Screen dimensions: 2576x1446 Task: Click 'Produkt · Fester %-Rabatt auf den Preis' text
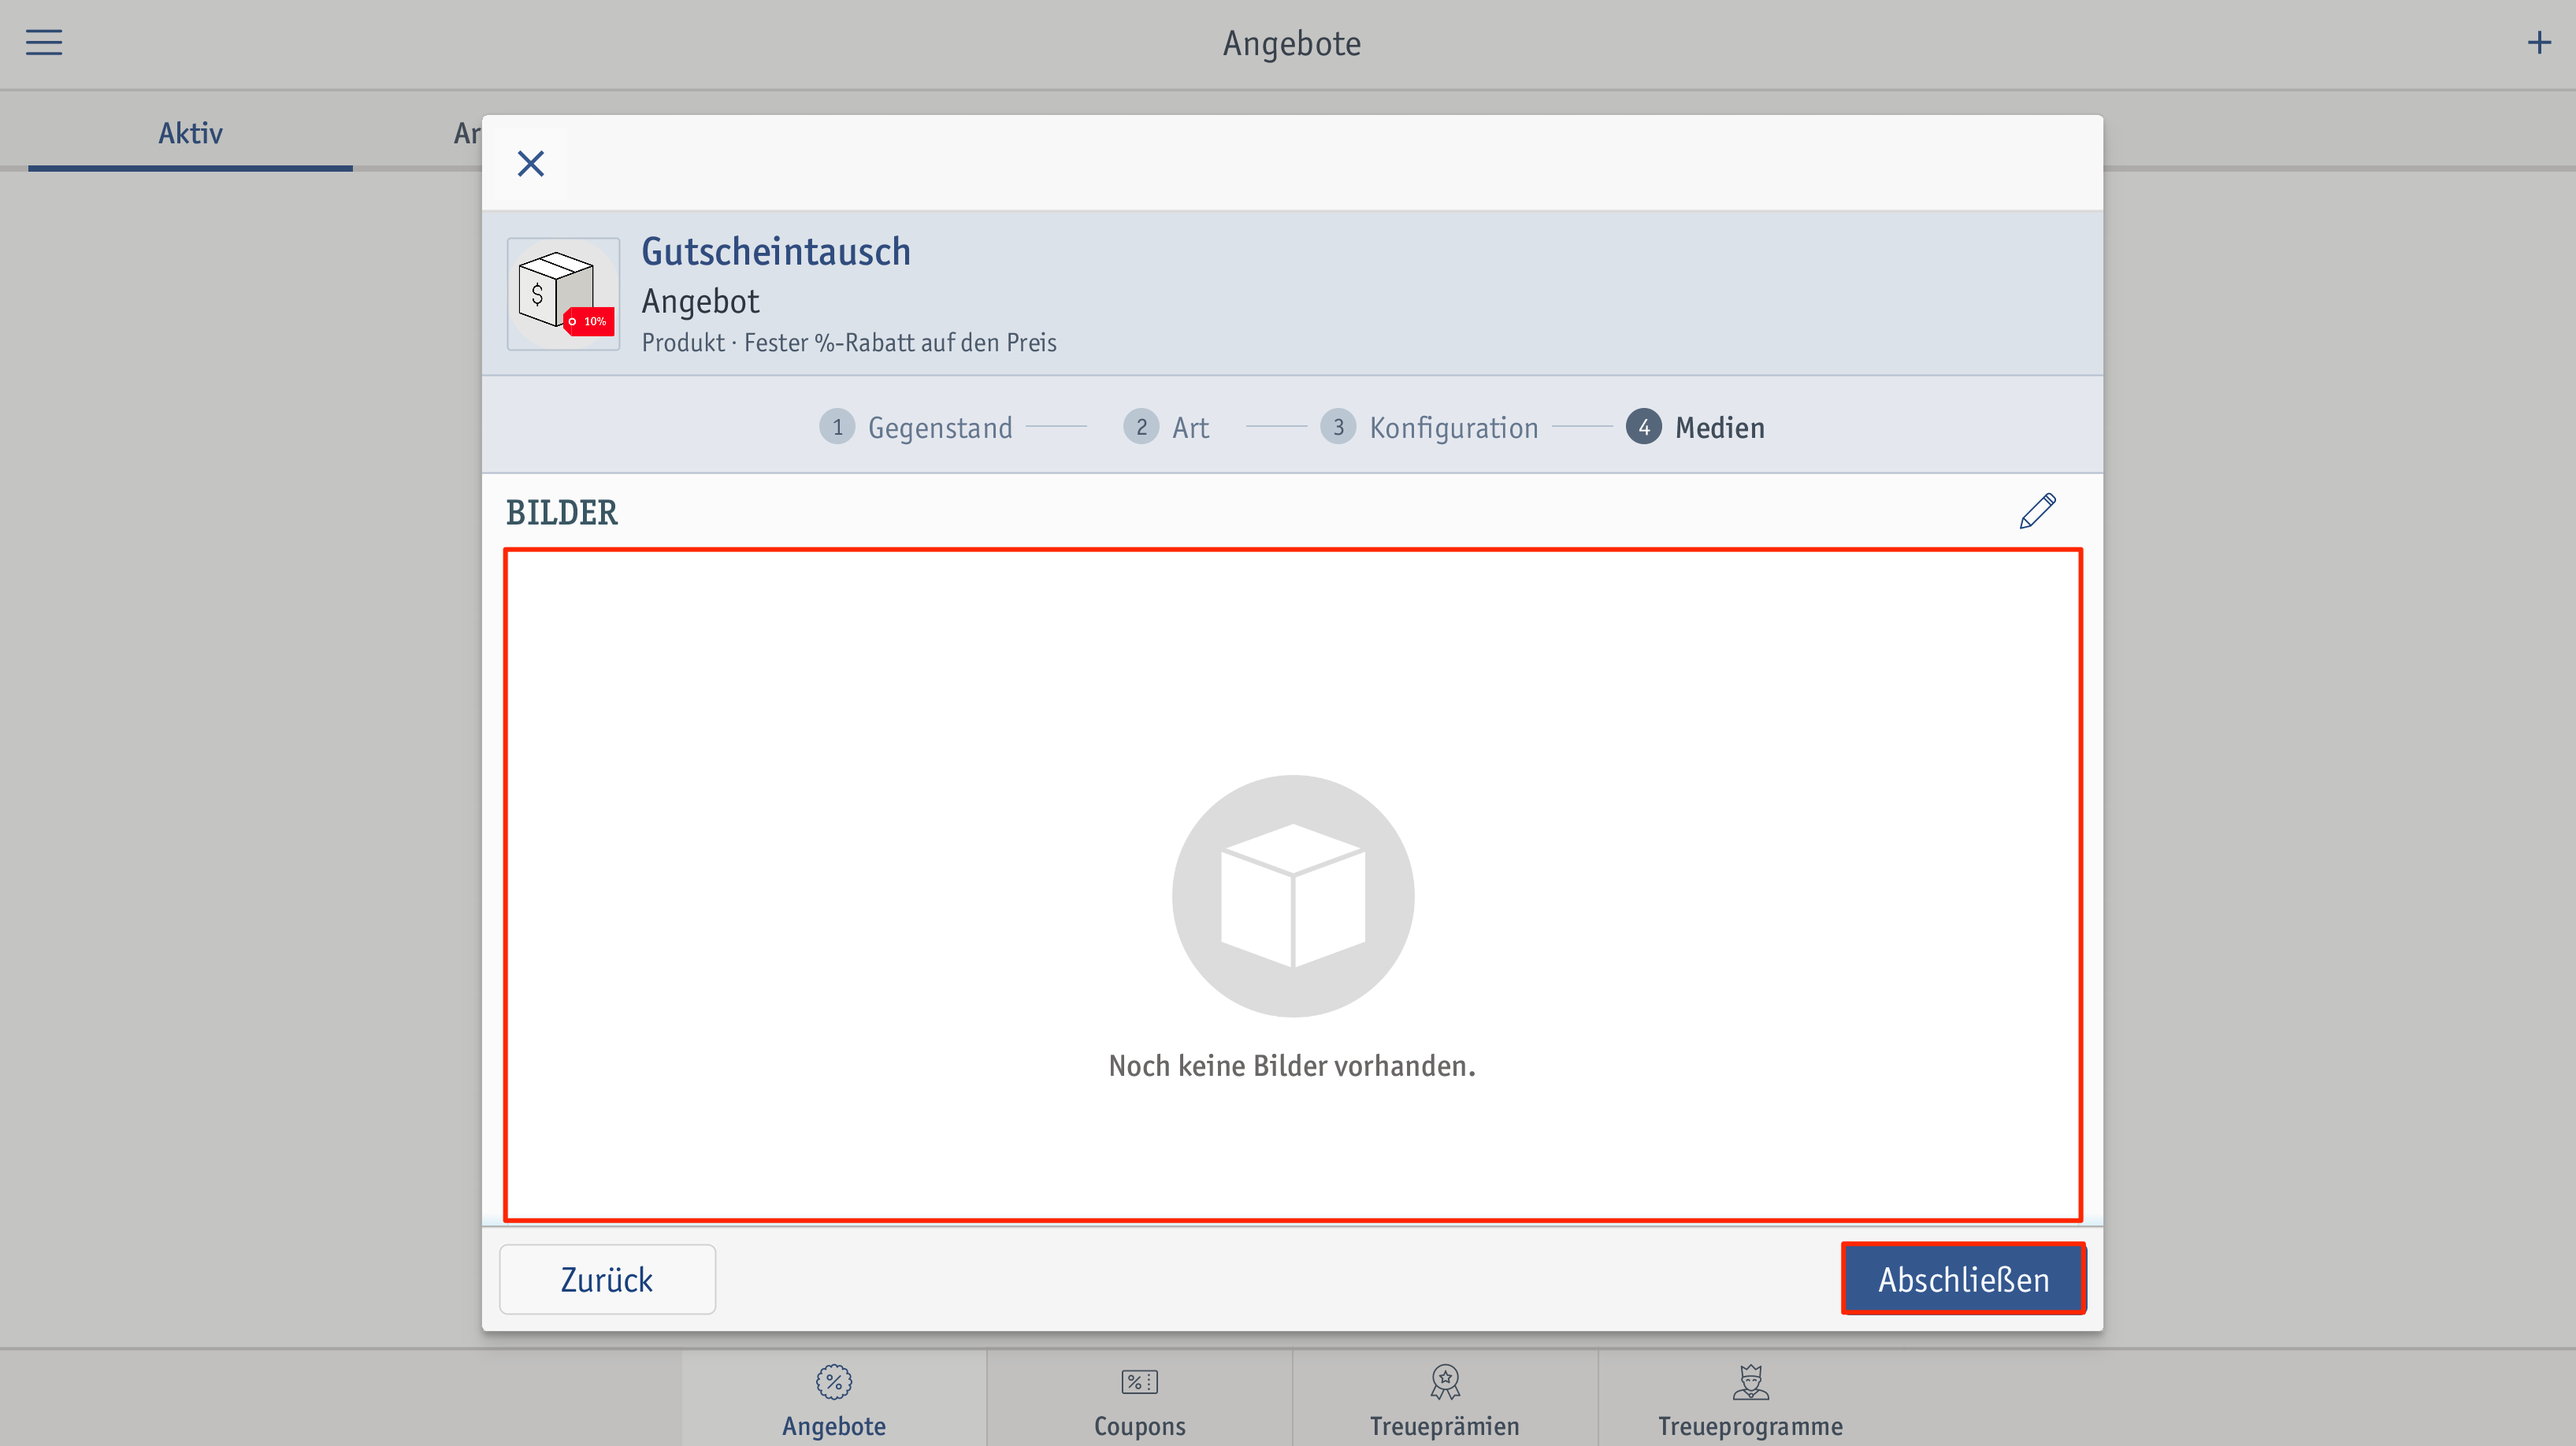click(x=849, y=343)
